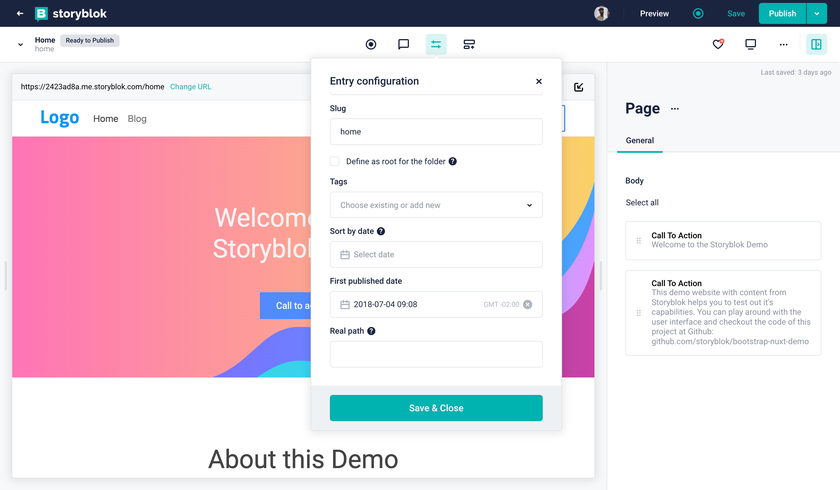
Task: Open help for Real path
Action: tap(371, 331)
